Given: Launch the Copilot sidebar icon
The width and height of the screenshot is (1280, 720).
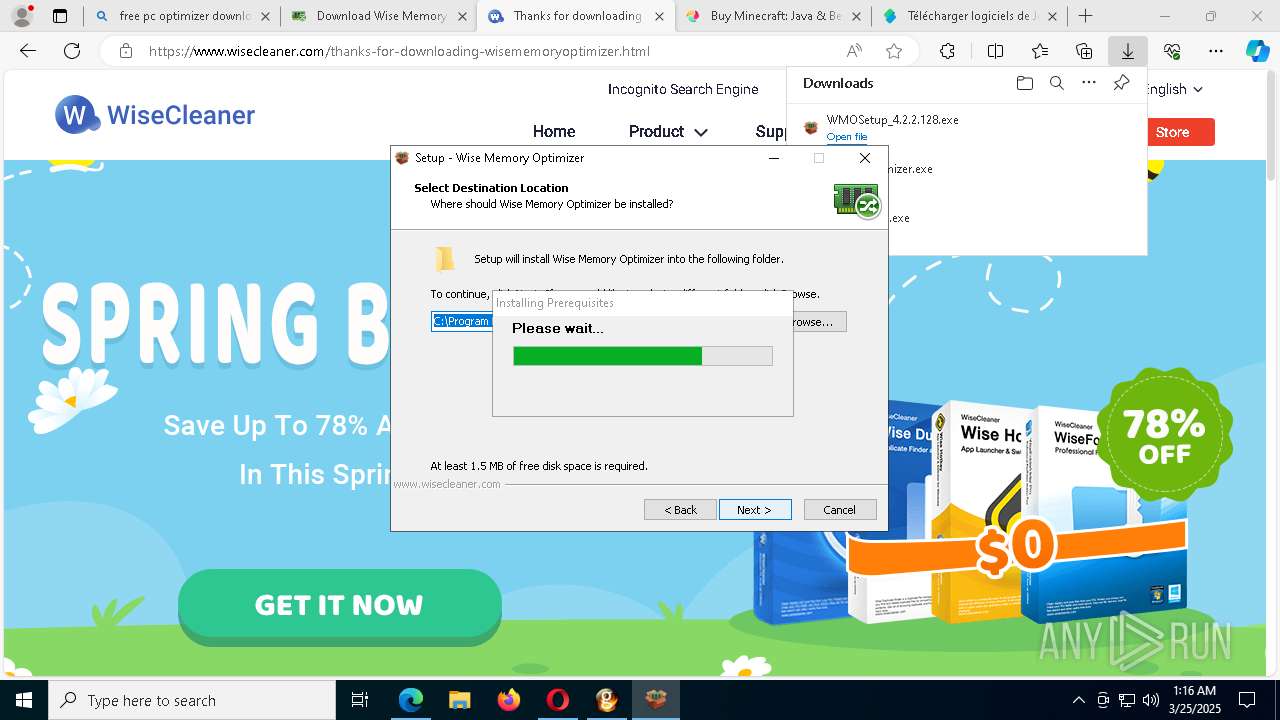Looking at the screenshot, I should [1257, 52].
